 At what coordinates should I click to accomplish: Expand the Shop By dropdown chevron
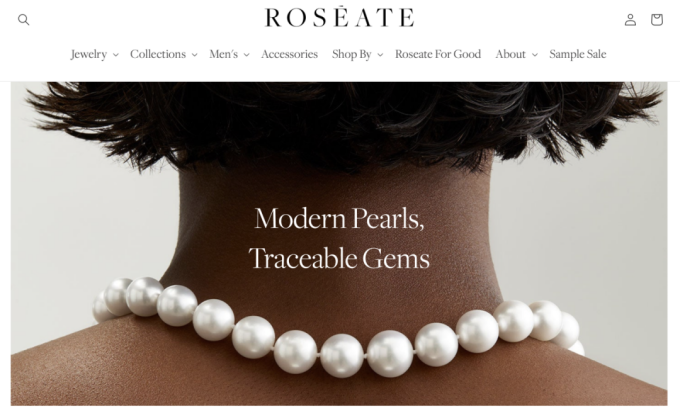380,55
